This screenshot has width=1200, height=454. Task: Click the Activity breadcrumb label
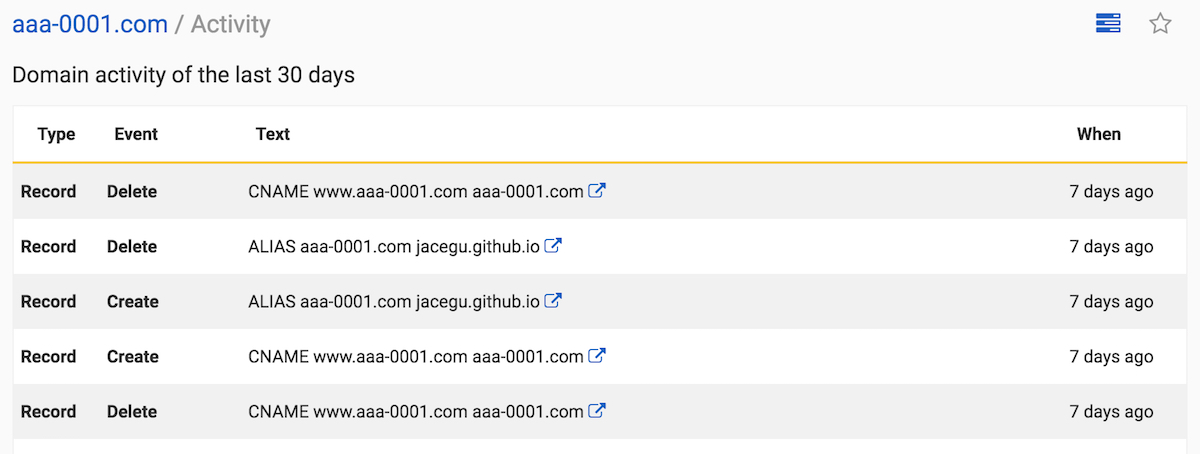[230, 24]
